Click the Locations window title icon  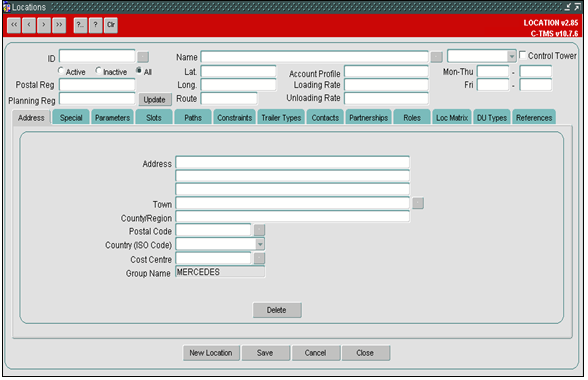pyautogui.click(x=6, y=7)
